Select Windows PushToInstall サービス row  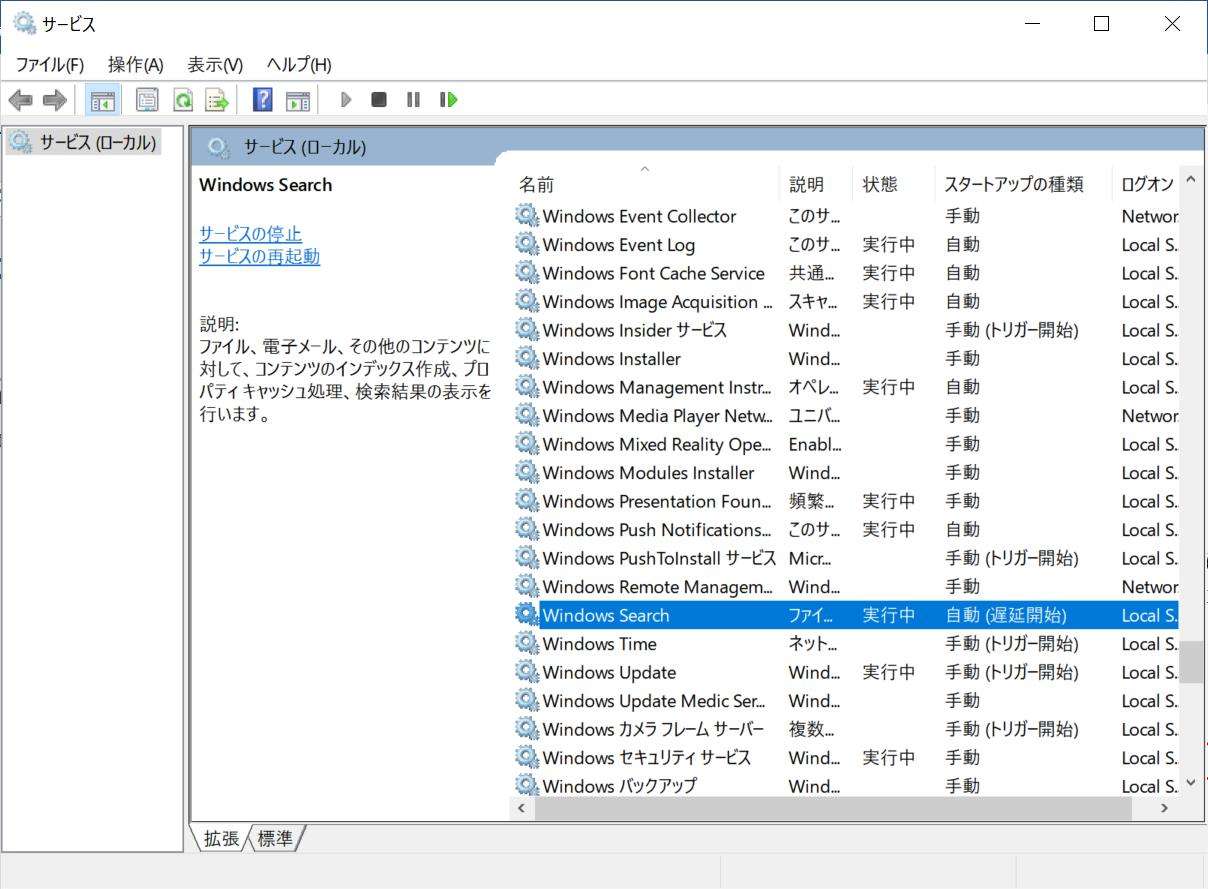(846, 558)
